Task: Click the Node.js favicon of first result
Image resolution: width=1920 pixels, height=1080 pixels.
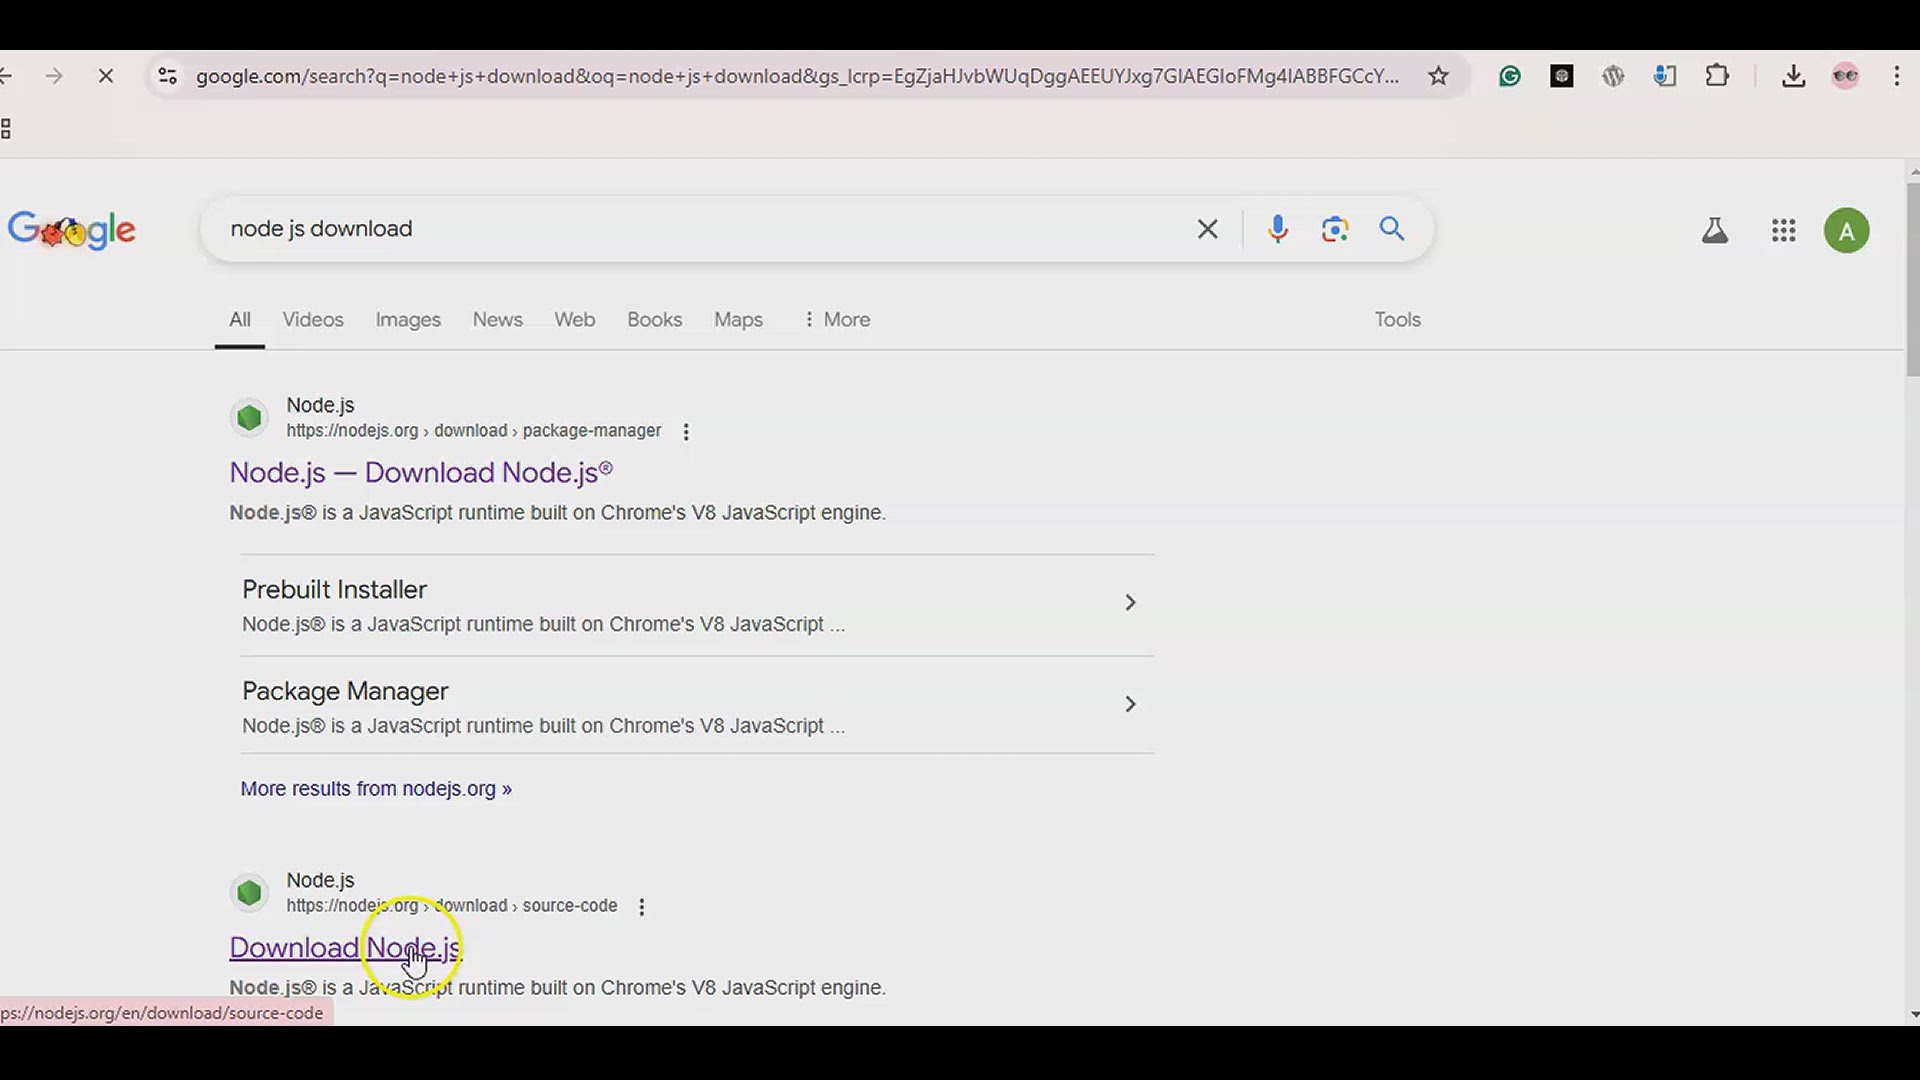Action: [250, 418]
